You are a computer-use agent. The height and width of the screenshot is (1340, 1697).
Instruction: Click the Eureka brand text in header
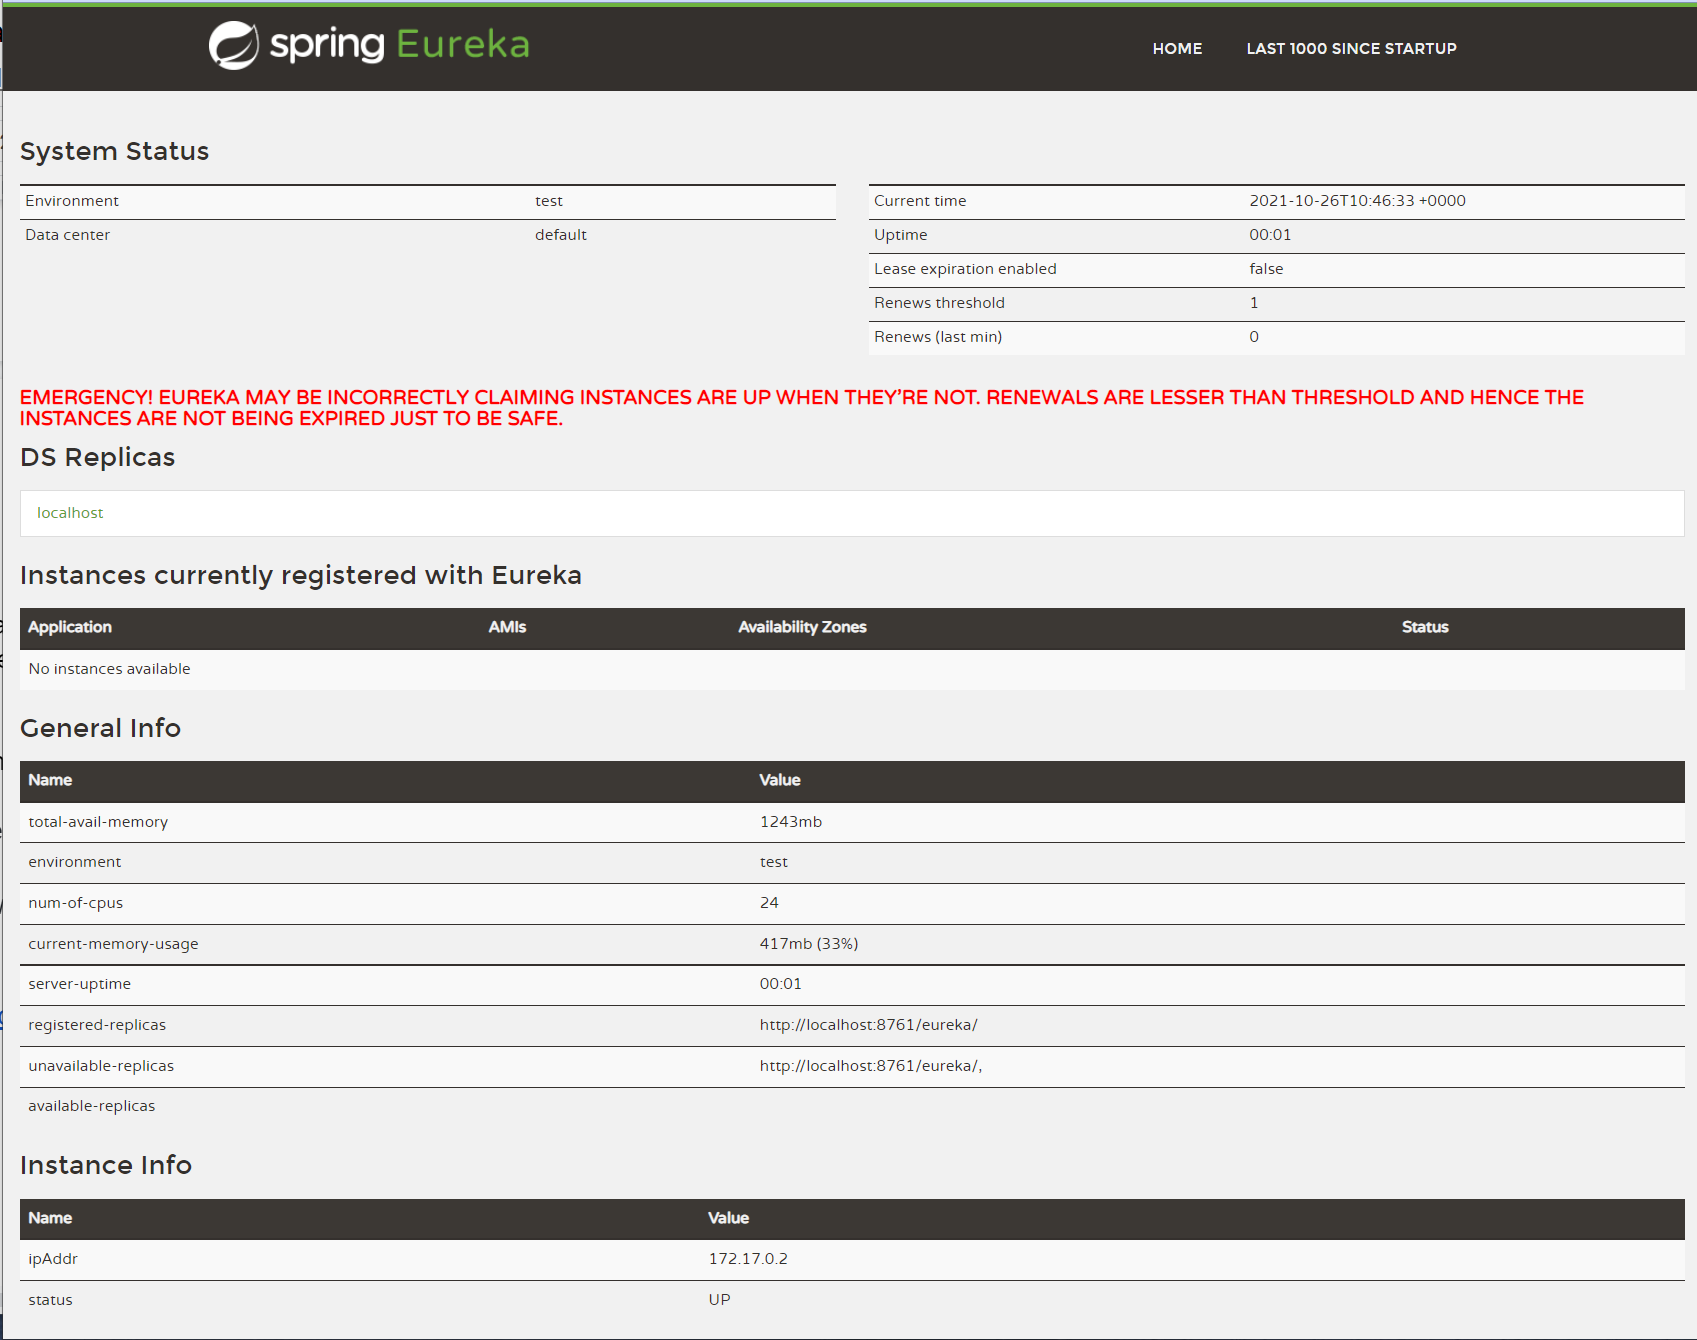click(x=462, y=45)
